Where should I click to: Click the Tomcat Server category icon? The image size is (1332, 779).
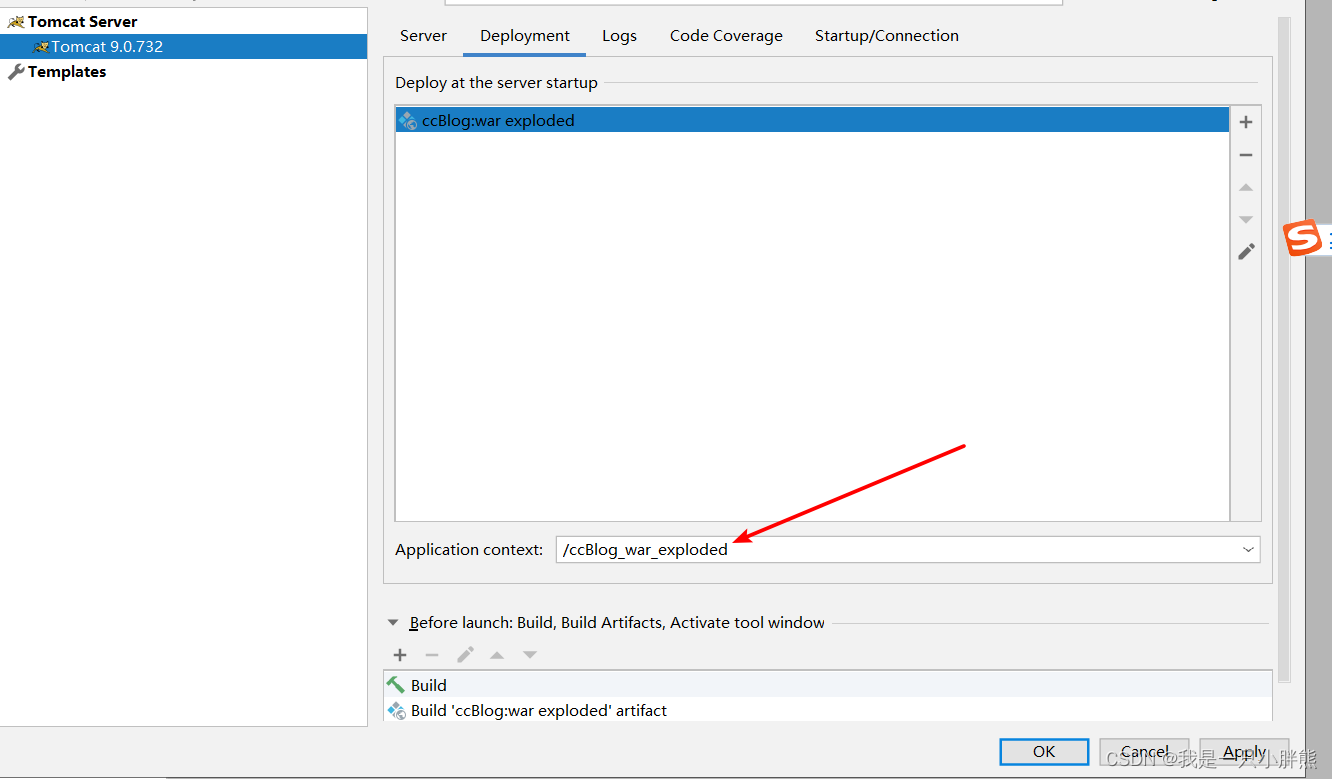(16, 22)
